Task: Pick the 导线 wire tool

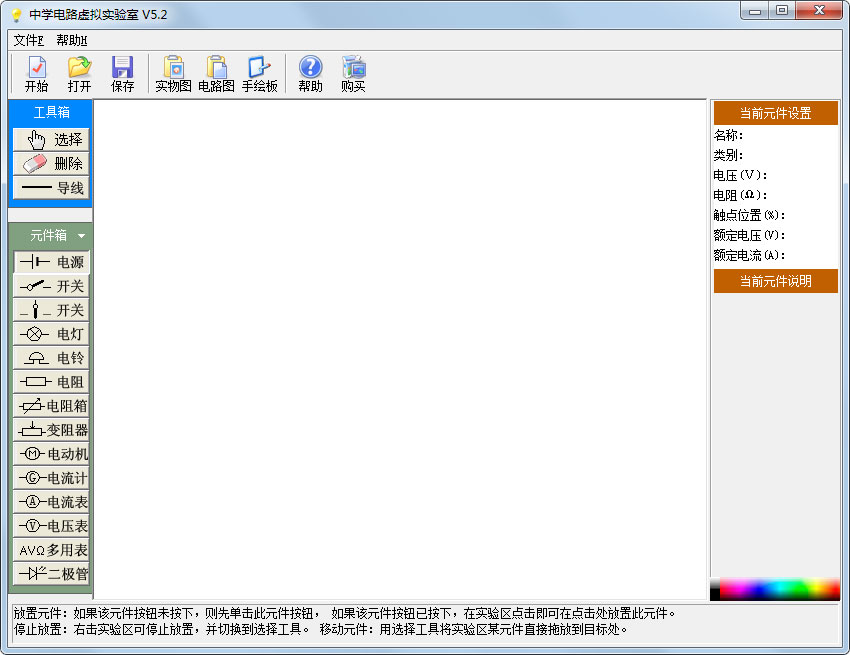Action: click(x=51, y=188)
